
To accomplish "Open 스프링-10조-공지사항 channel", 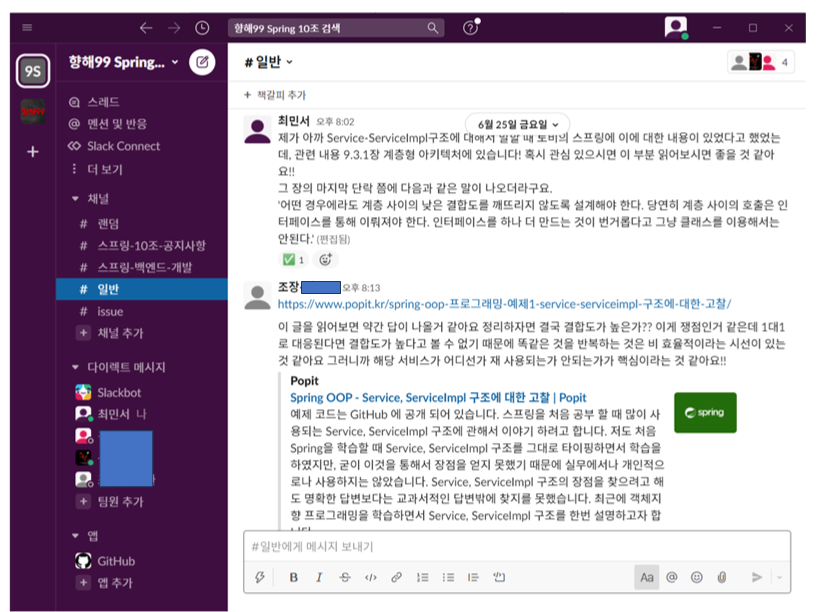I will (143, 245).
